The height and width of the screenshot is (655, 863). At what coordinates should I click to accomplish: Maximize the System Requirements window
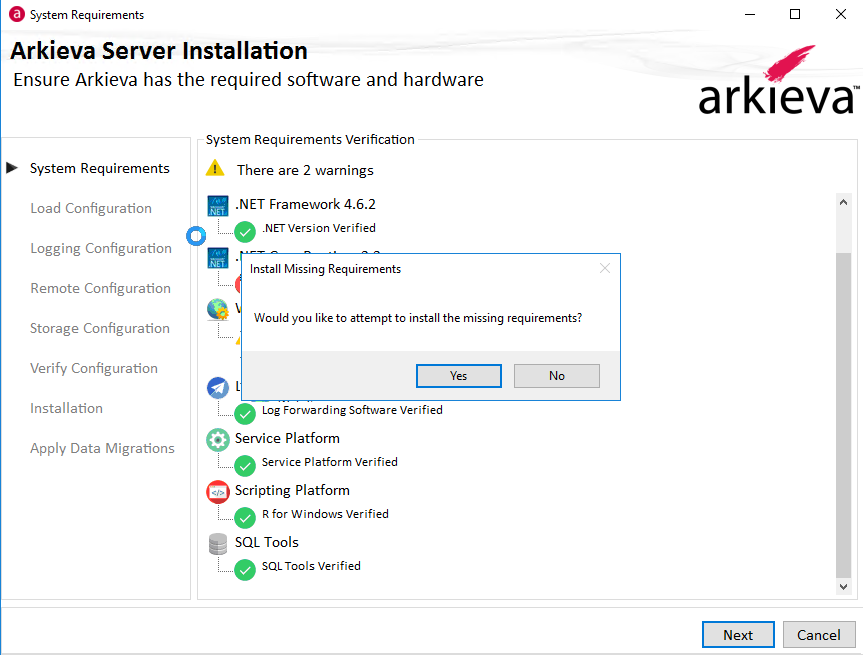(795, 14)
